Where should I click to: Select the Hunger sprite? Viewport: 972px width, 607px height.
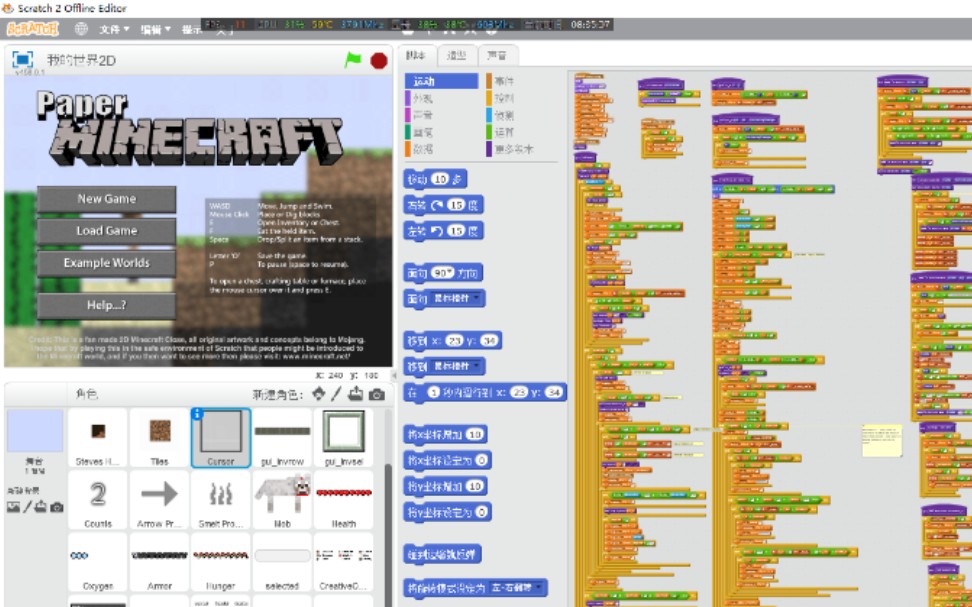[x=221, y=562]
